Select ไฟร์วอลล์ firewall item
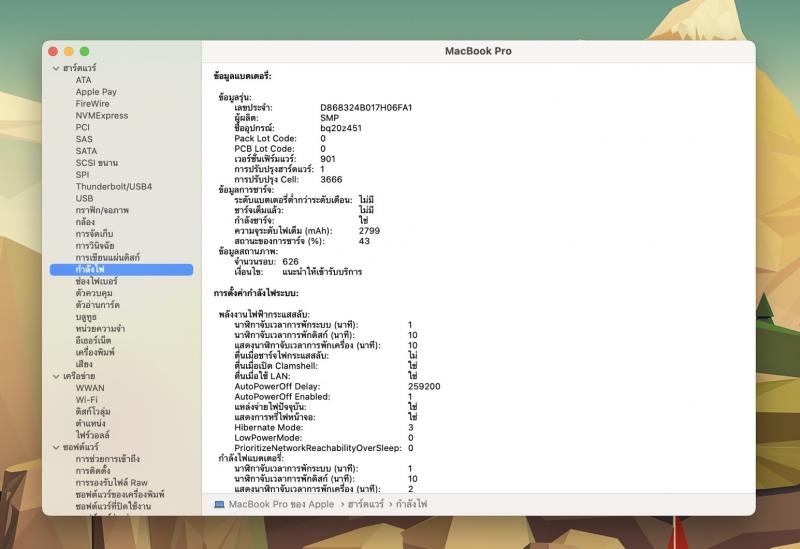Image resolution: width=800 pixels, height=549 pixels. (92, 435)
